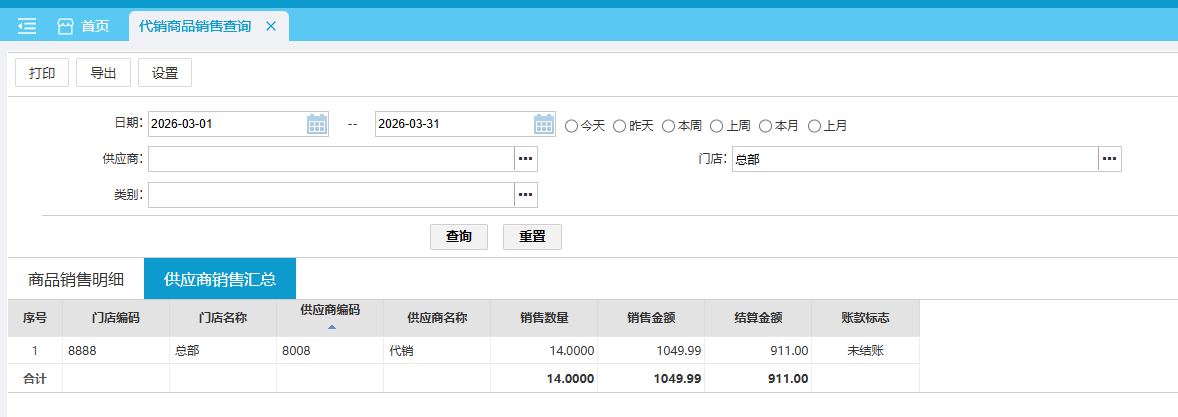
Task: Select the 今天 radio option
Action: (x=572, y=126)
